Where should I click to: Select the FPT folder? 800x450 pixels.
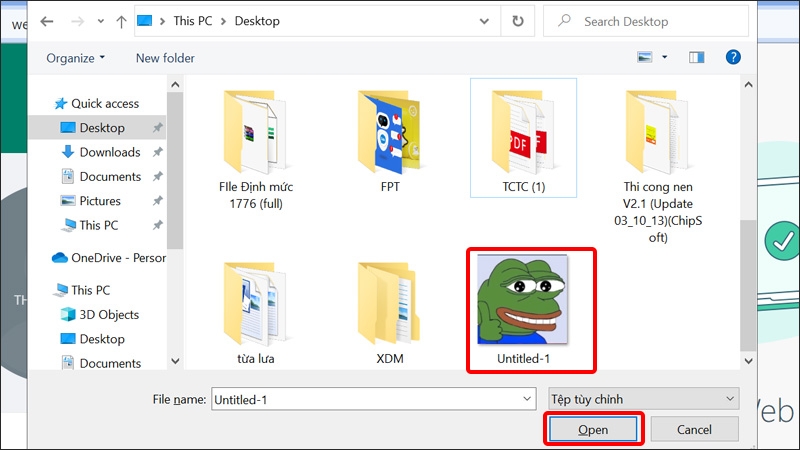[x=390, y=142]
